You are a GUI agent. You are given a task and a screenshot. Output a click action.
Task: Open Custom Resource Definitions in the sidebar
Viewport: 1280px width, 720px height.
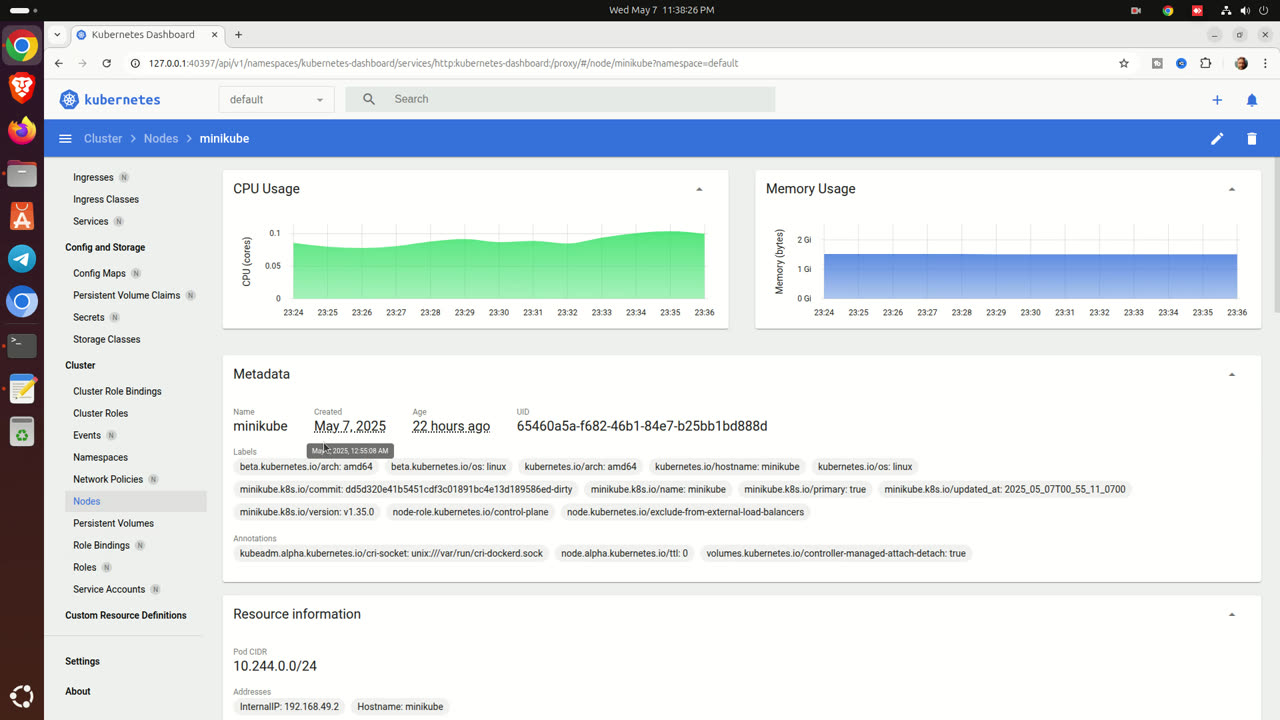click(126, 615)
